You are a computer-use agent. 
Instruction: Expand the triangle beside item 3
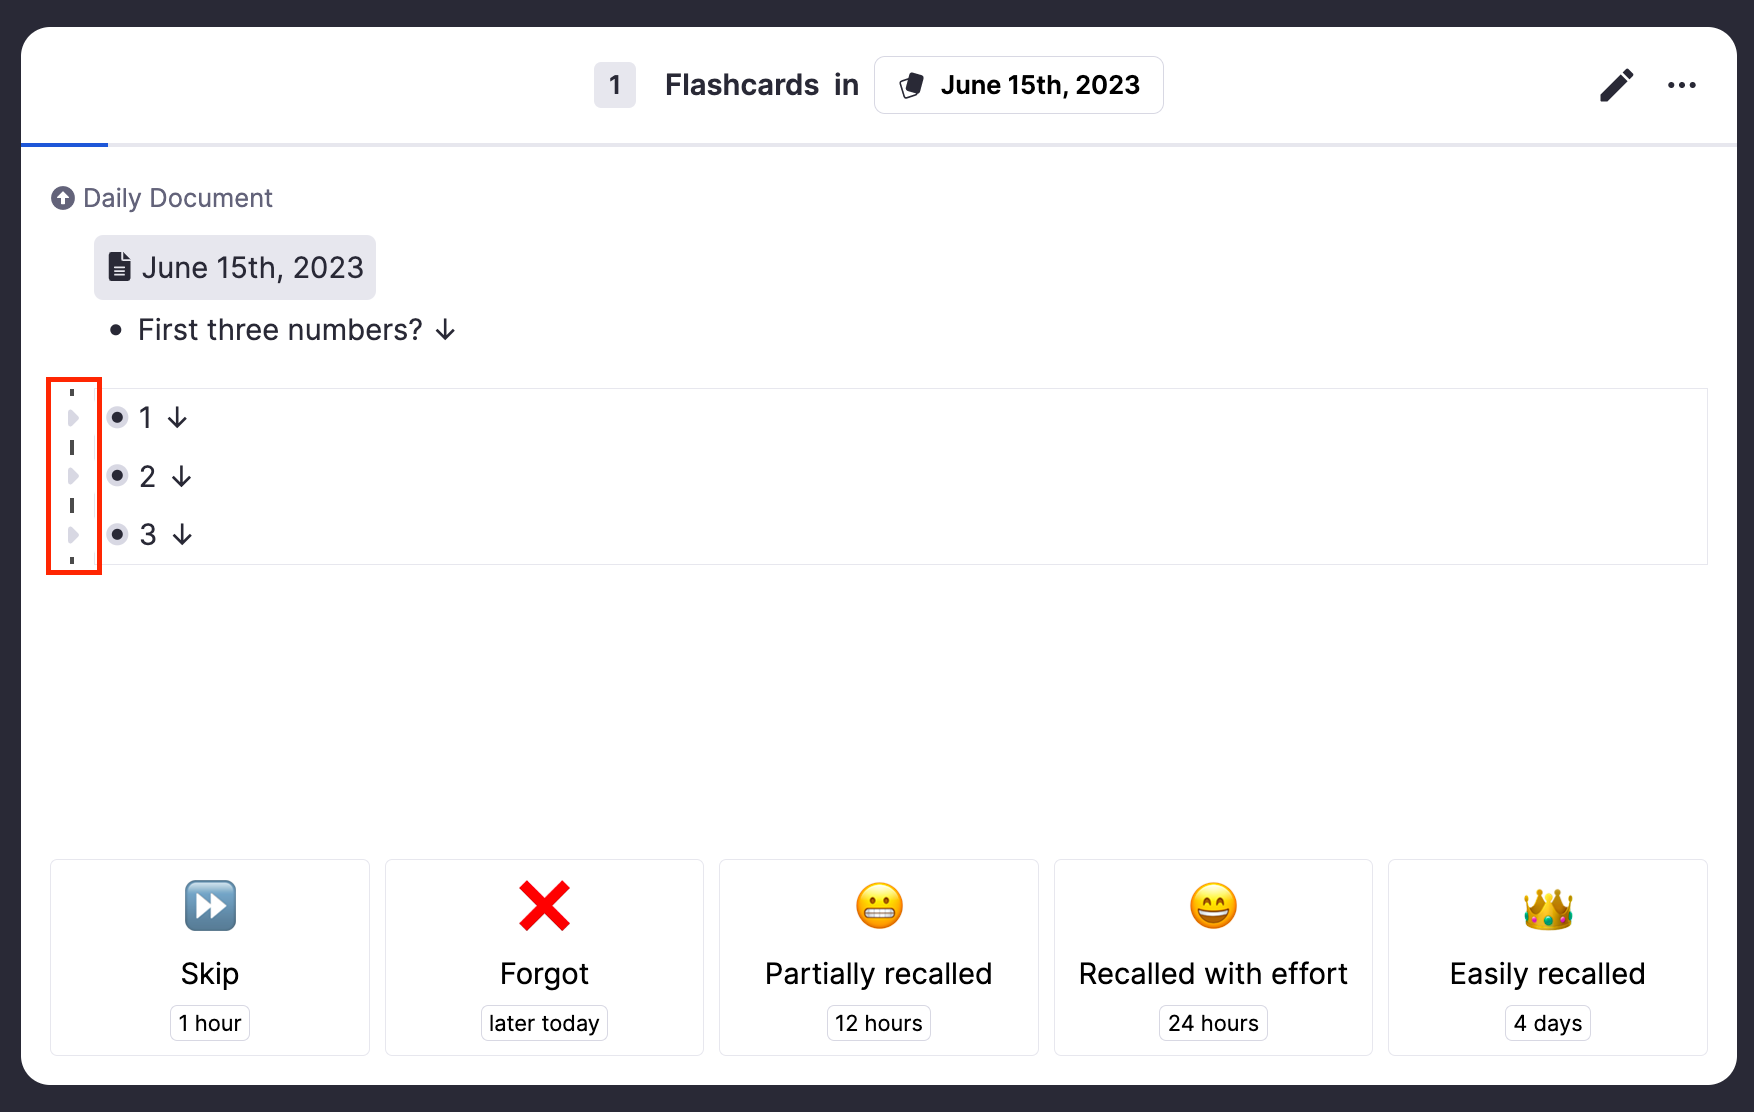(73, 534)
